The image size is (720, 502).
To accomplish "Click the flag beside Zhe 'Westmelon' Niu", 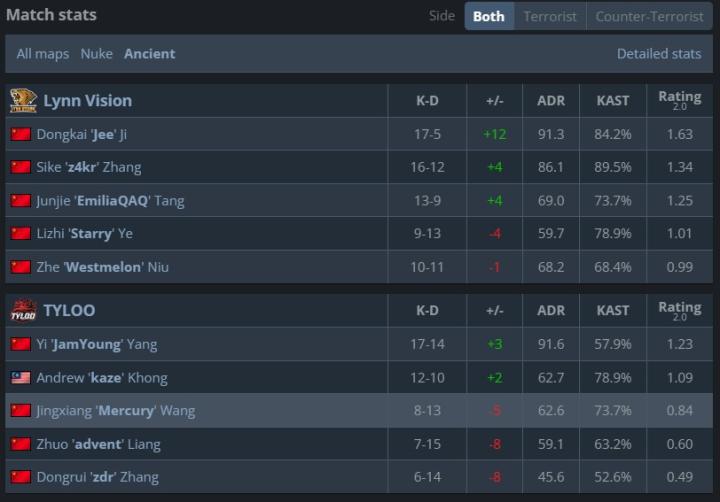I will click(21, 267).
